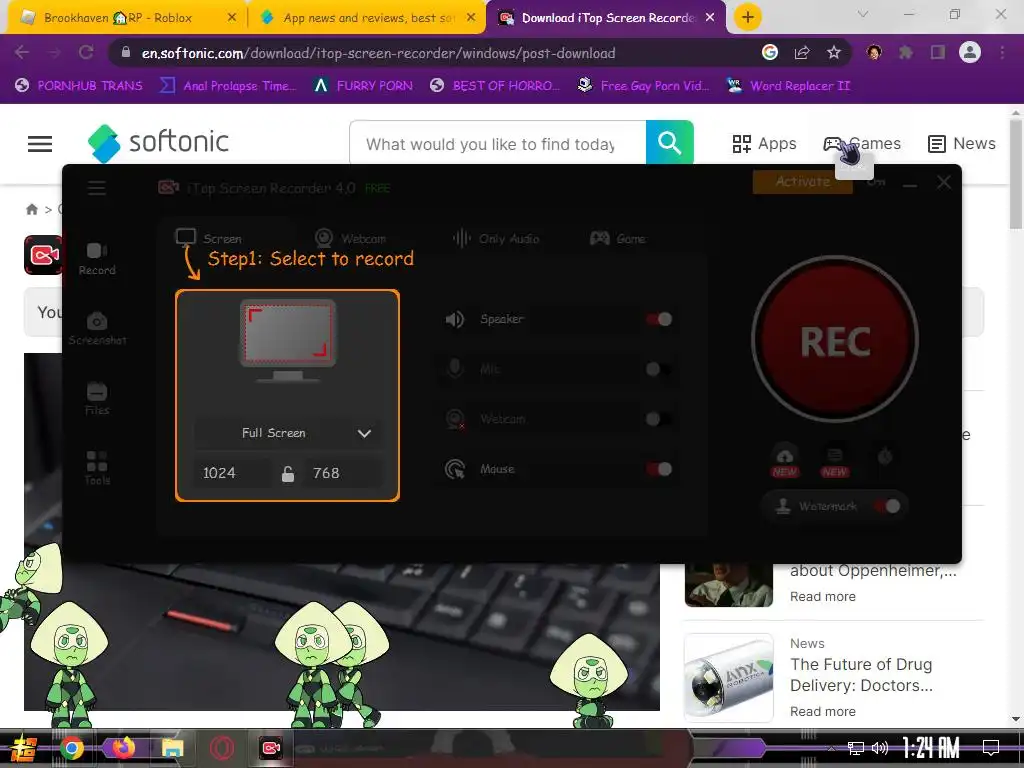Click the Firefox icon in the taskbar
Viewport: 1024px width, 768px height.
click(123, 748)
